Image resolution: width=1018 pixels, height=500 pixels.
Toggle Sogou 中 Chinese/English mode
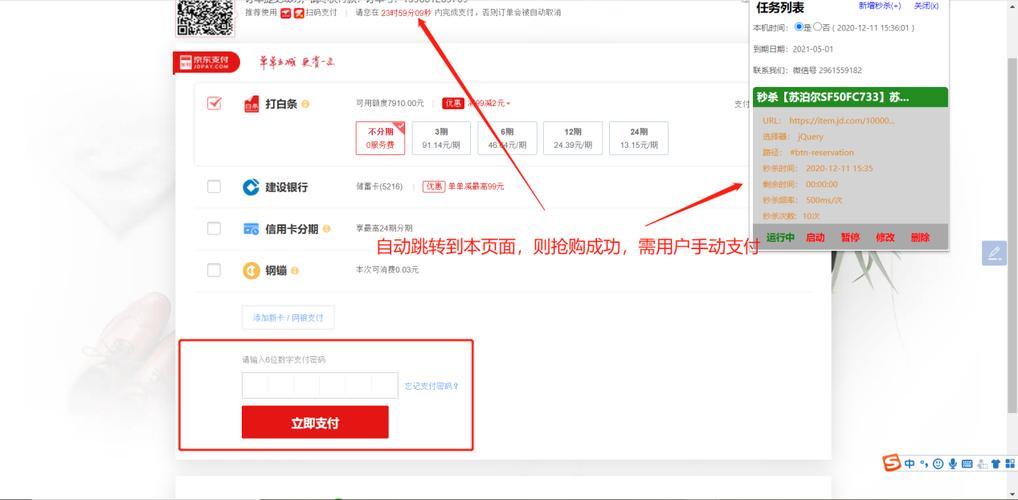pyautogui.click(x=909, y=464)
